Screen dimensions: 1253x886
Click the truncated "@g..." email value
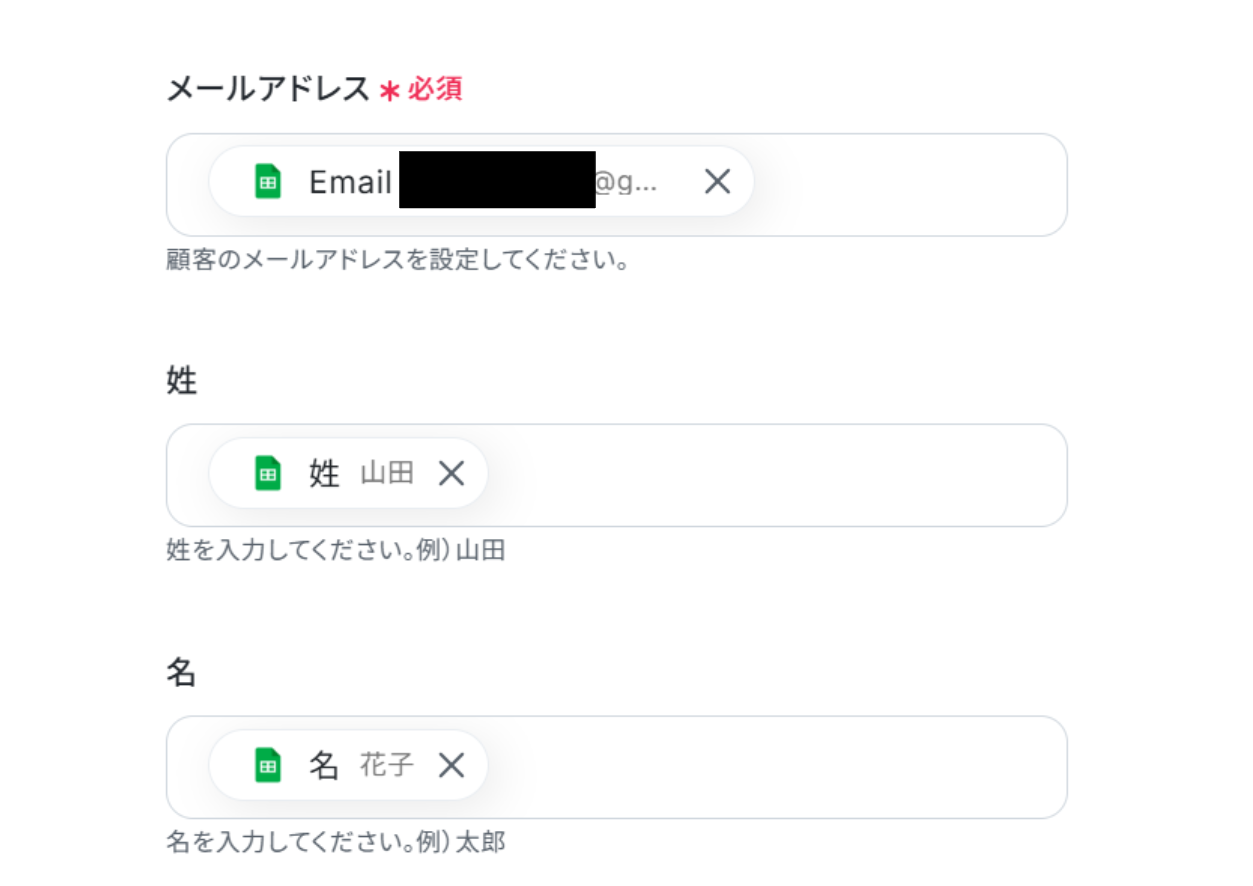tap(626, 183)
